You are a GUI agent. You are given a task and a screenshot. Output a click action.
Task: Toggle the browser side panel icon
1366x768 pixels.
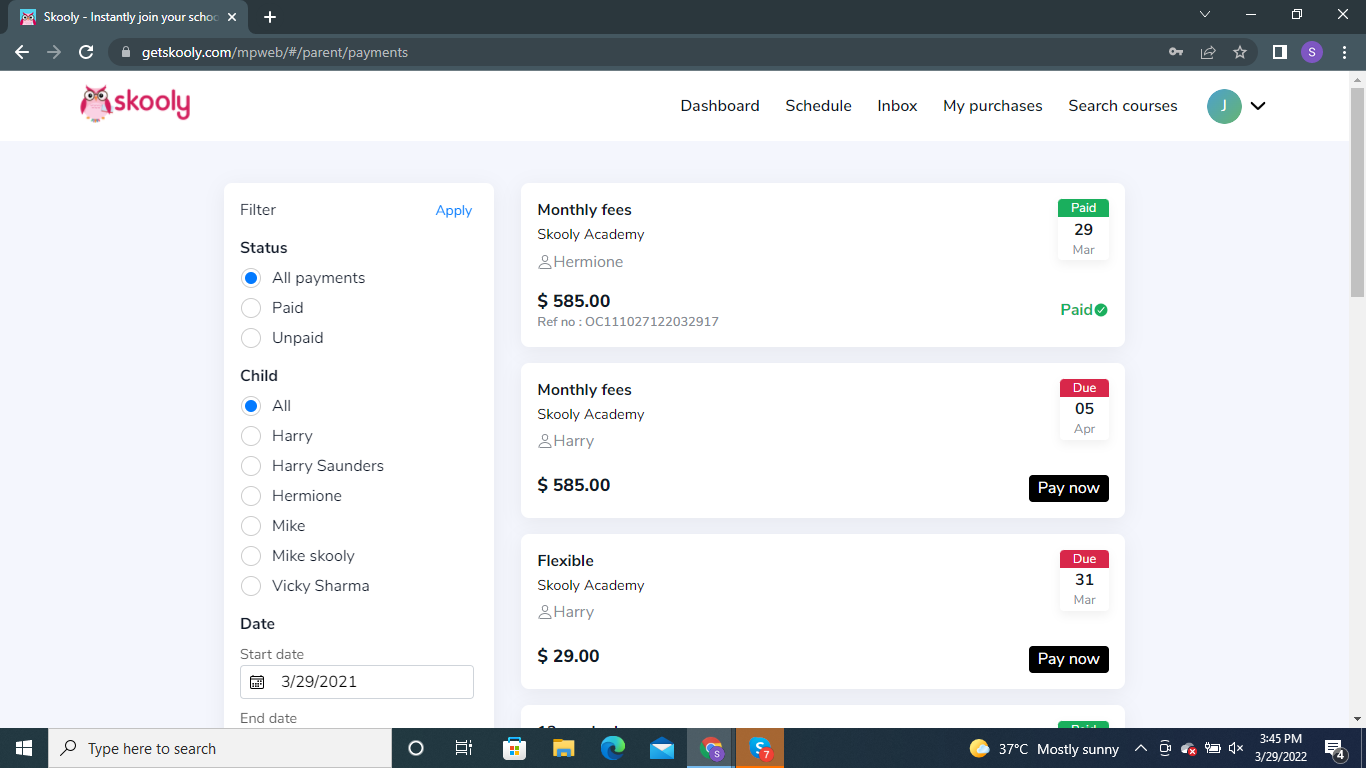[1279, 52]
